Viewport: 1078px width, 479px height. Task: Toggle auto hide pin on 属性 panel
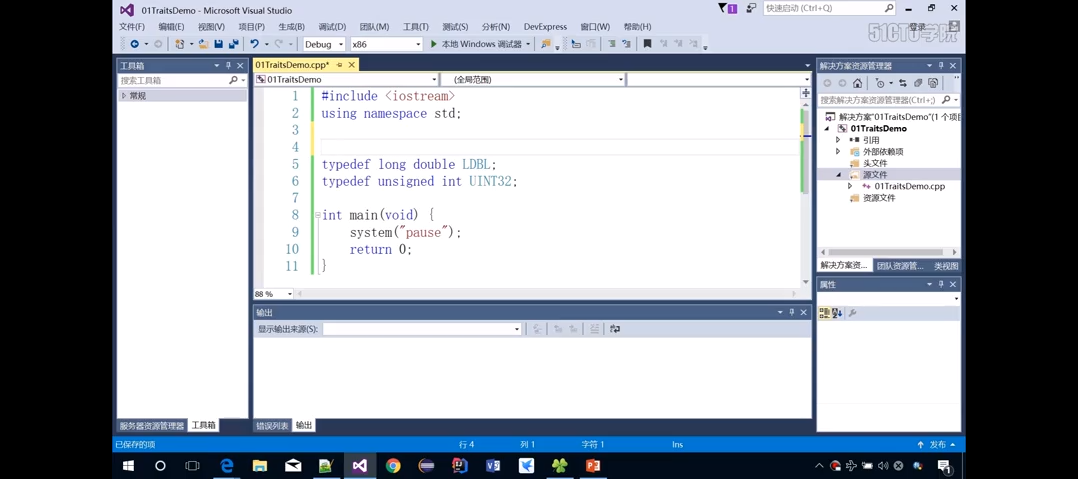941,285
